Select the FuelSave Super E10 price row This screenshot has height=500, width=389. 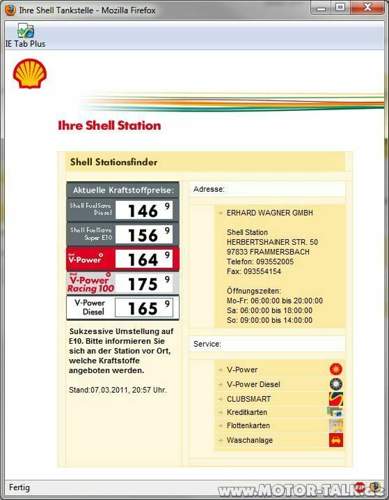point(123,234)
